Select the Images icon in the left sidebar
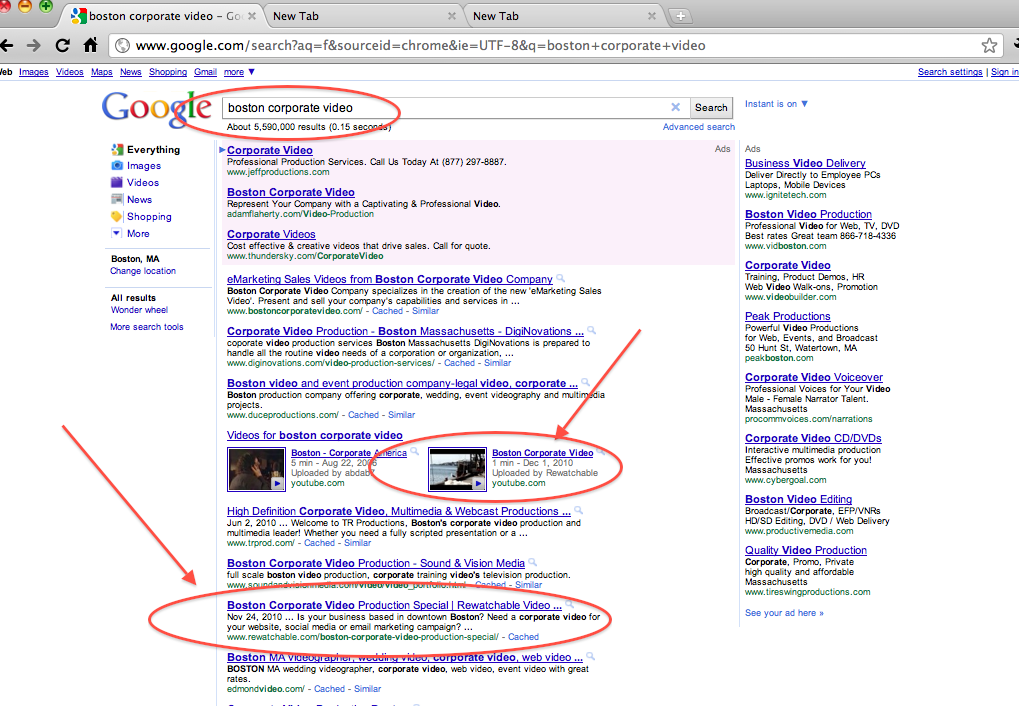 click(x=117, y=166)
